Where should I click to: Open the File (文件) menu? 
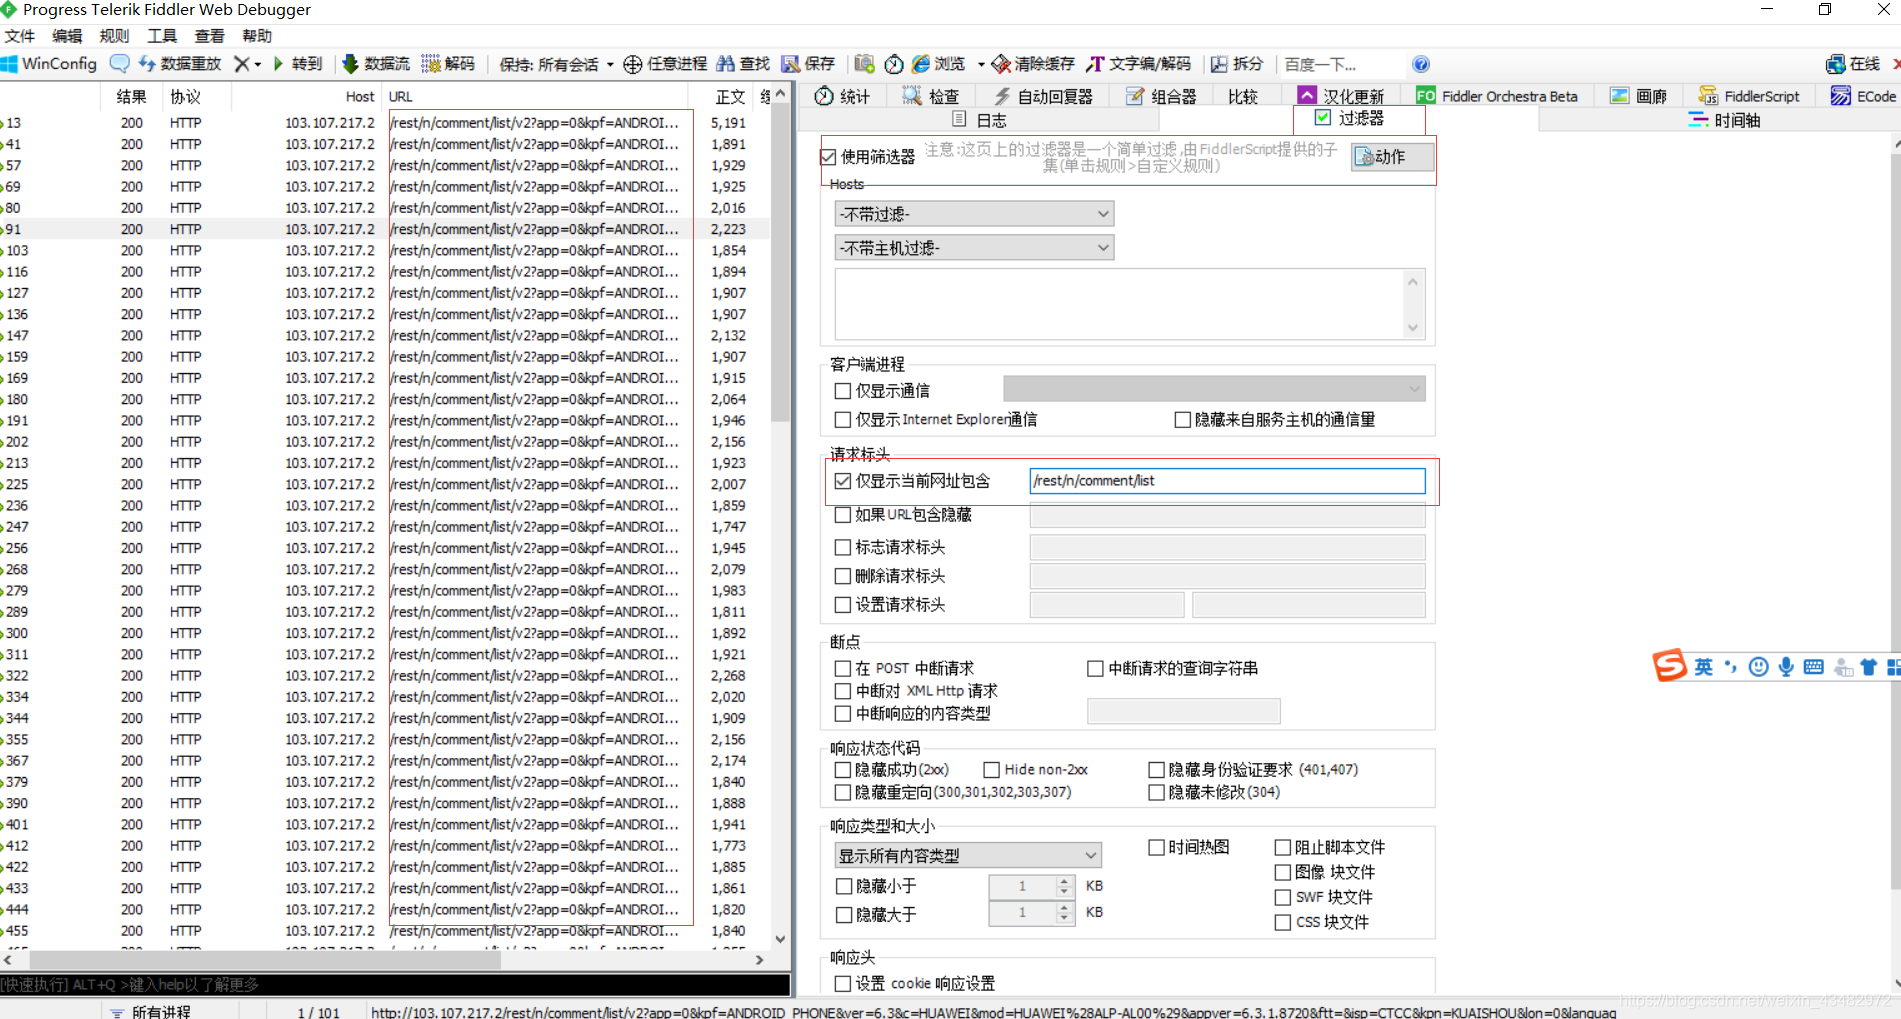pyautogui.click(x=20, y=36)
